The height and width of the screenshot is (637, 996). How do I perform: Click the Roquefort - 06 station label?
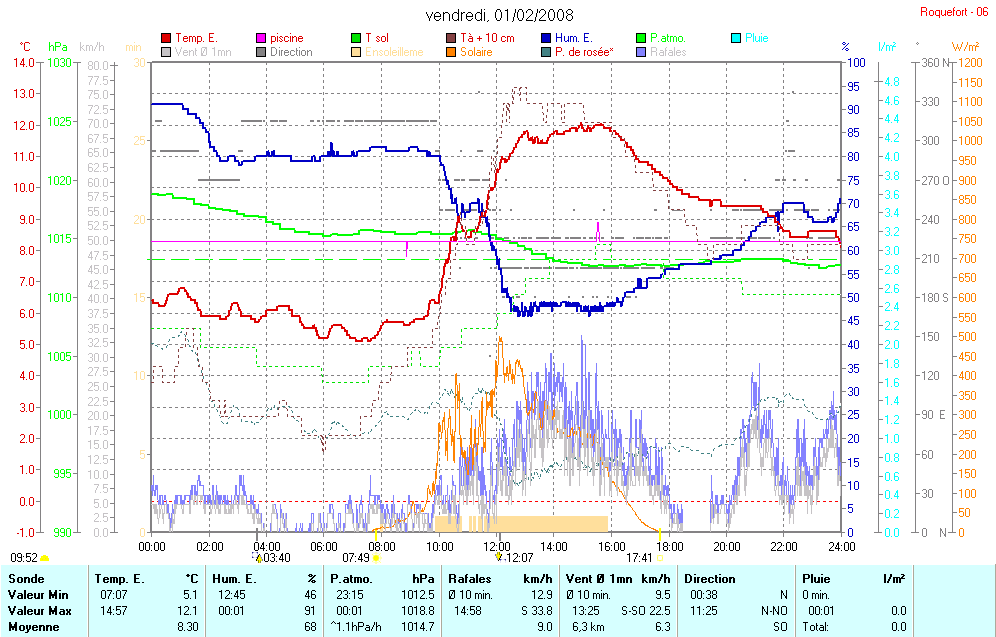click(954, 12)
